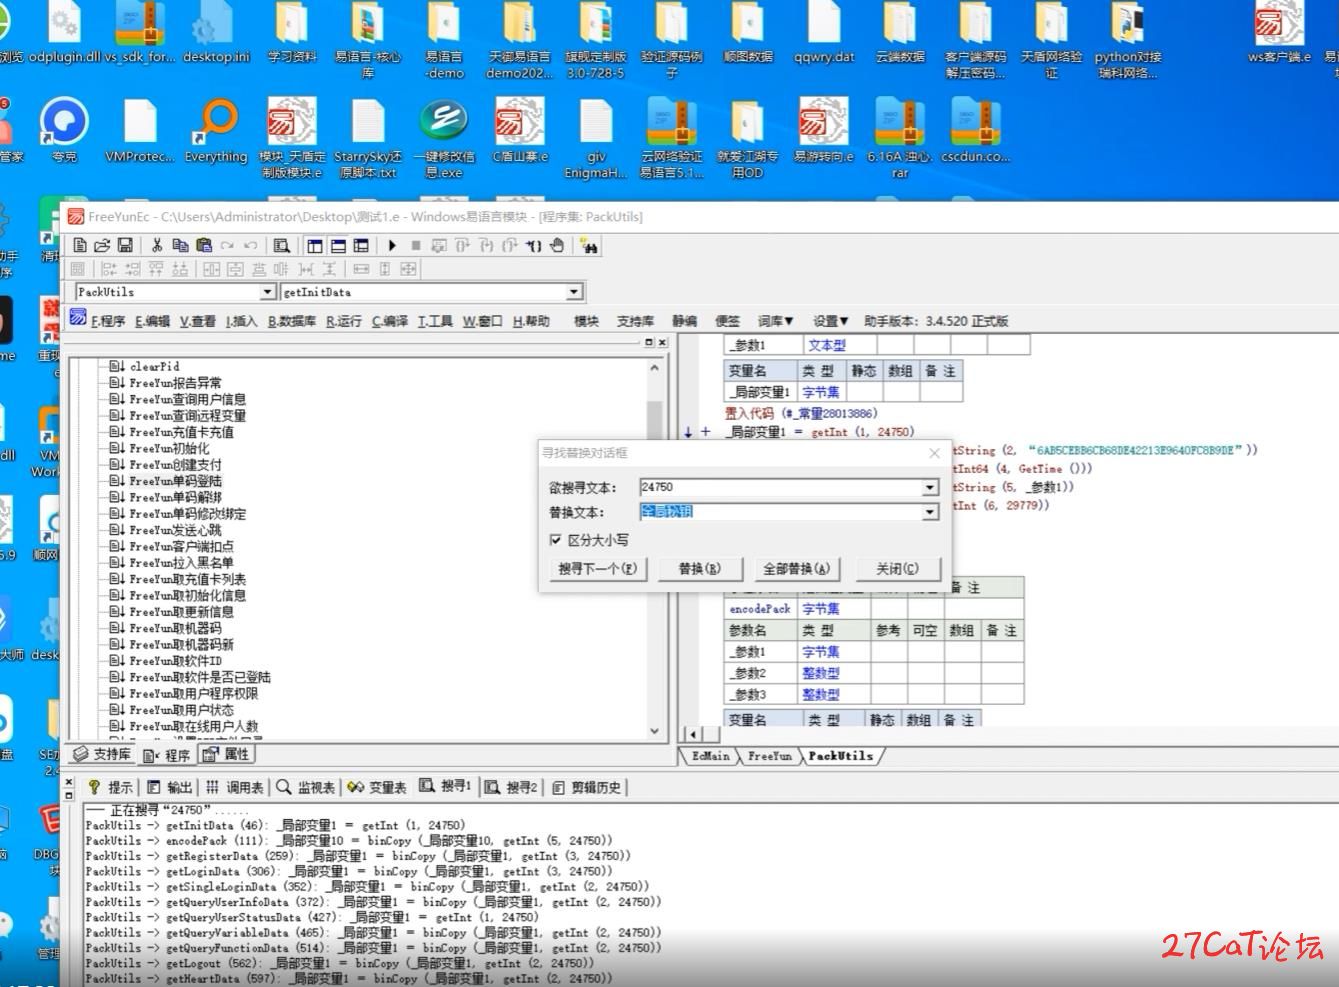
Task: Click the Copy toolbar icon
Action: click(180, 245)
